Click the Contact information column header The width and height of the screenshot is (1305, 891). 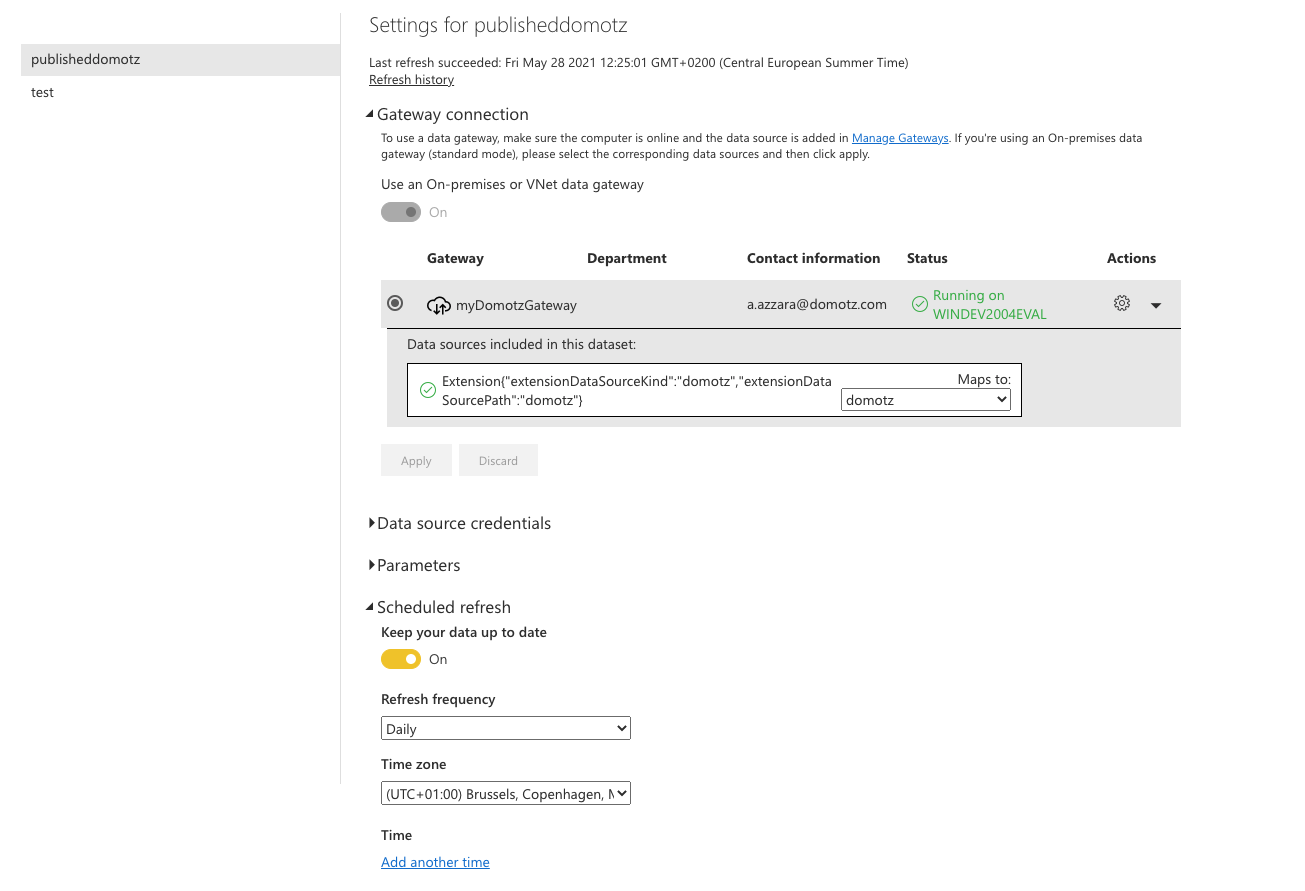[814, 258]
